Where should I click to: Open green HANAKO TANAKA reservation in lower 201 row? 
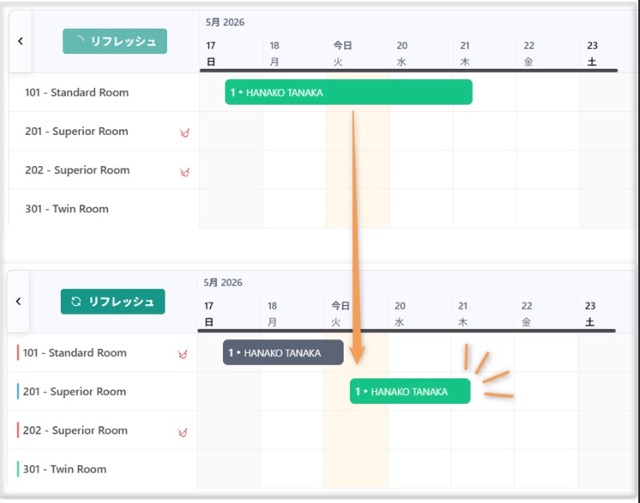[410, 391]
